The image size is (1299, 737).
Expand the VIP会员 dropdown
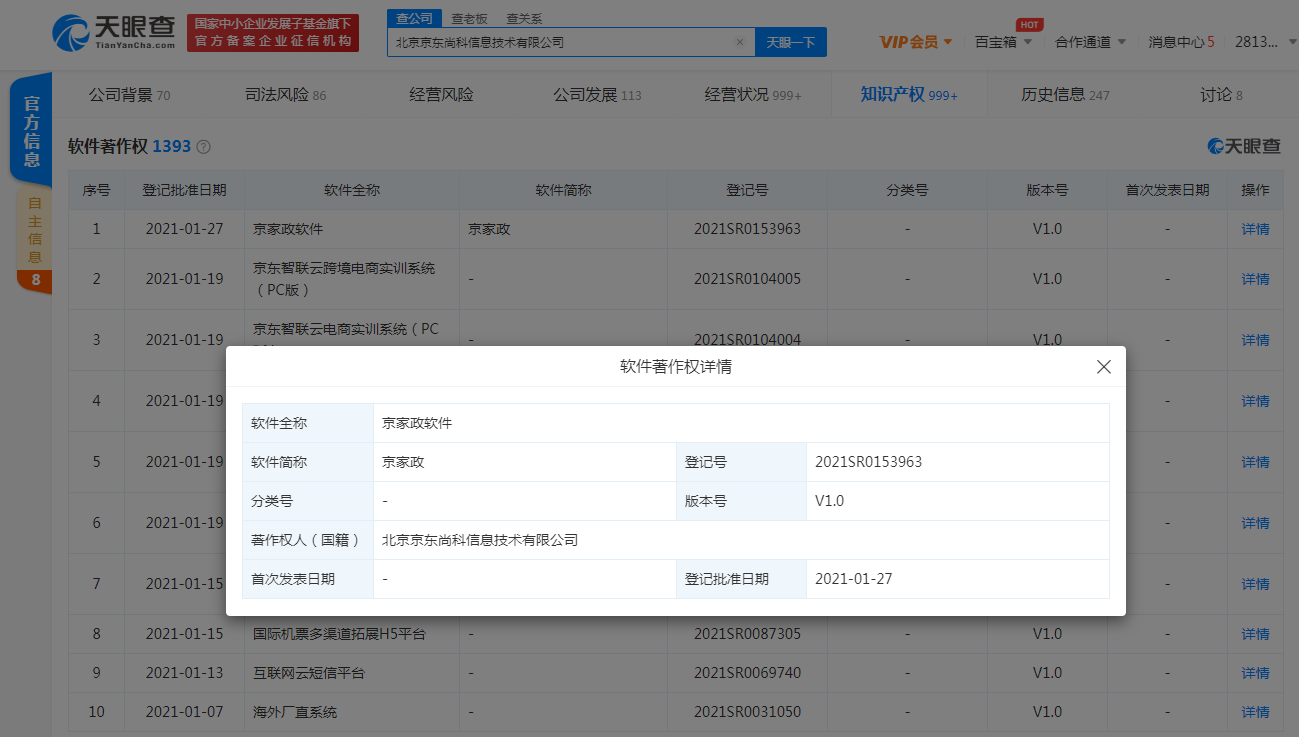point(915,42)
